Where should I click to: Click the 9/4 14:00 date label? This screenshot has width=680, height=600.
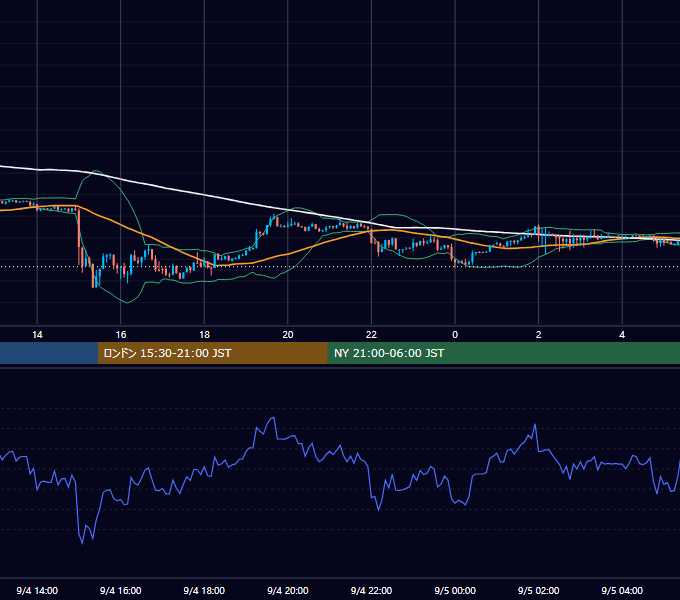[x=37, y=590]
